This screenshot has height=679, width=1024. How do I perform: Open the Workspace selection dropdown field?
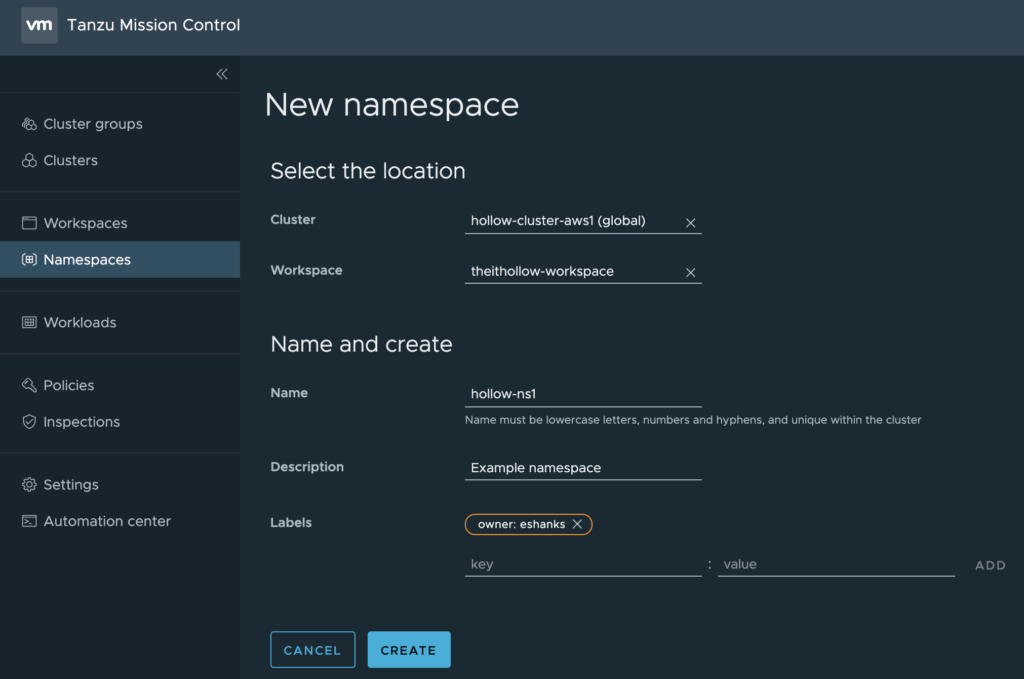572,271
